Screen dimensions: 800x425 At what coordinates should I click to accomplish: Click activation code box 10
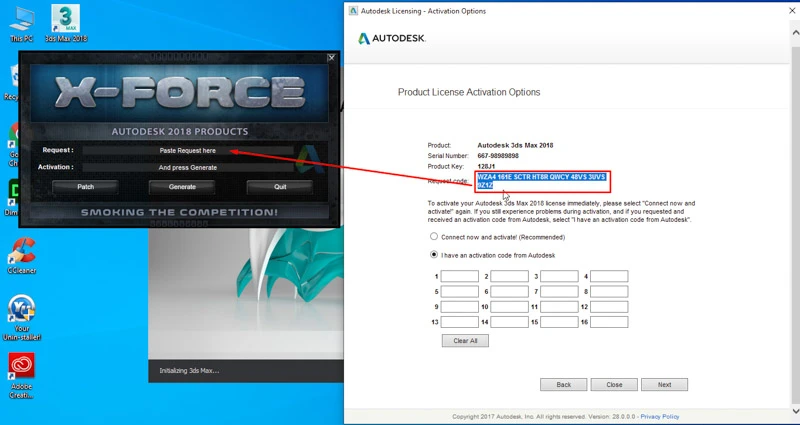(x=510, y=307)
